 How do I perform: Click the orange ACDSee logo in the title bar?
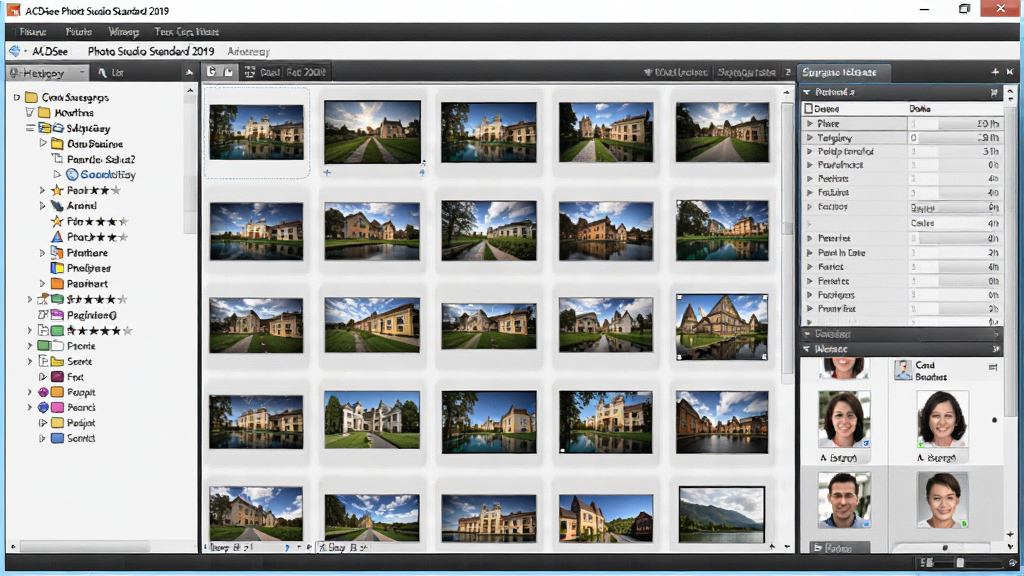point(13,10)
